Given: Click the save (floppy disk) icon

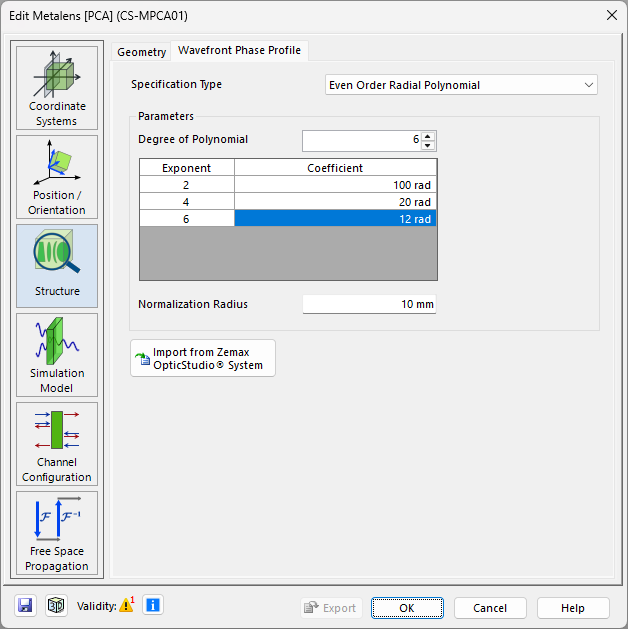Looking at the screenshot, I should [x=25, y=605].
